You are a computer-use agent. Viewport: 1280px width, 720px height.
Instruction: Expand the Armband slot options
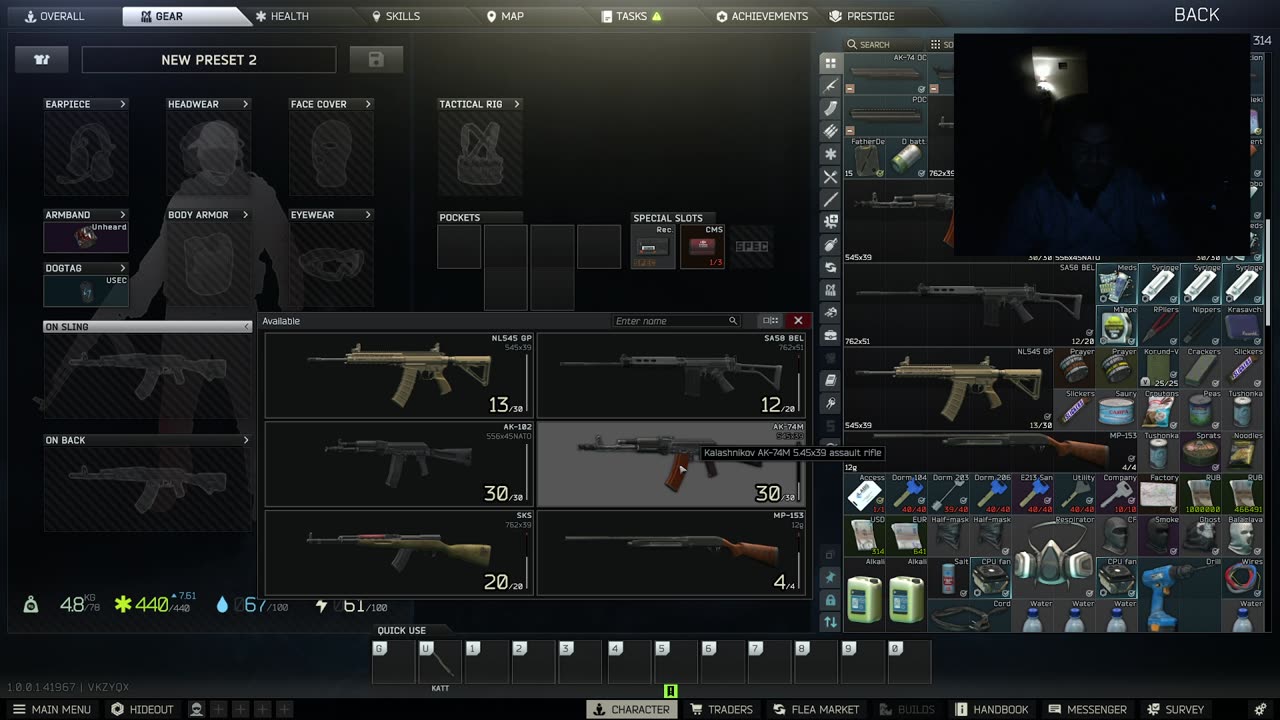point(123,215)
